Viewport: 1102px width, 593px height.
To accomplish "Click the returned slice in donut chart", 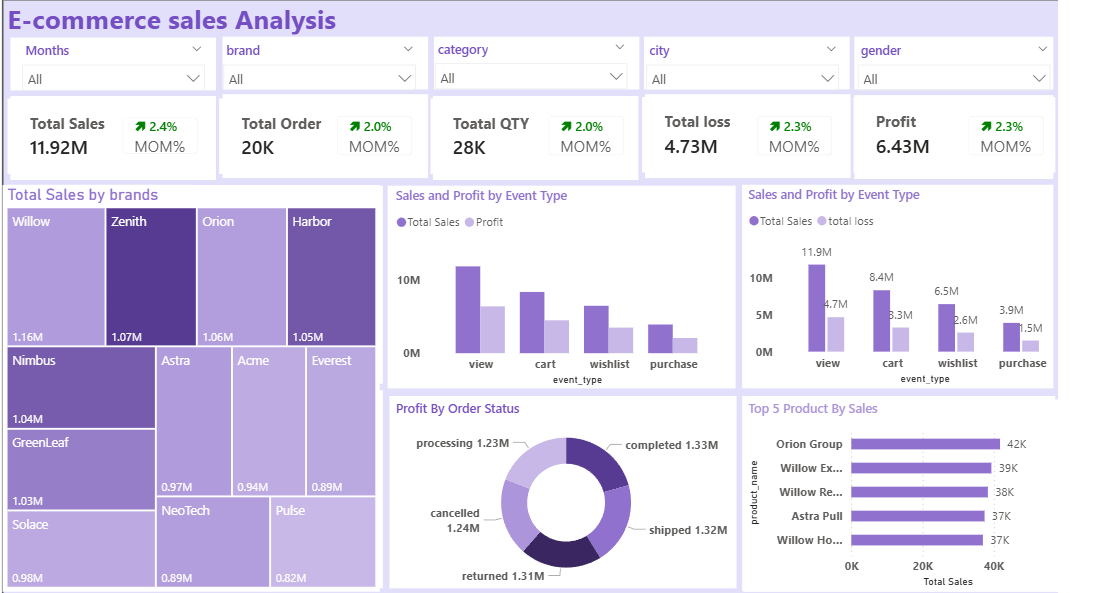I will click(560, 550).
